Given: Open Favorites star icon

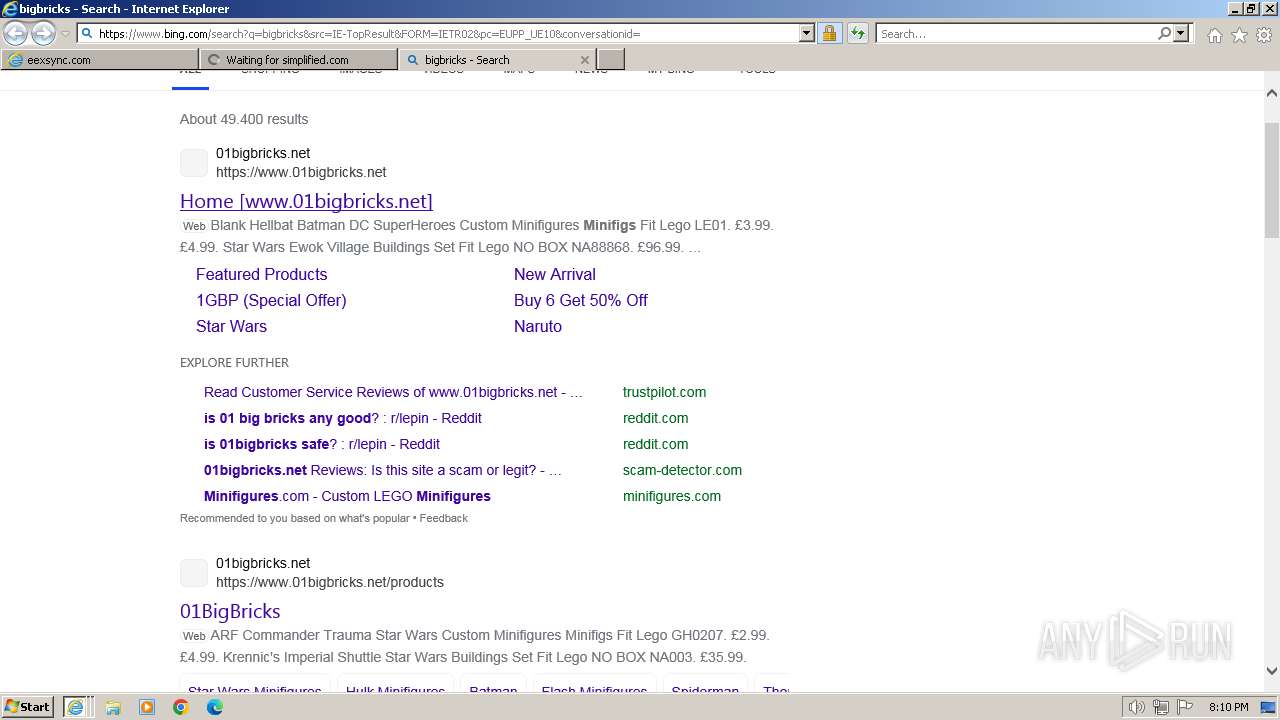Looking at the screenshot, I should 1239,35.
